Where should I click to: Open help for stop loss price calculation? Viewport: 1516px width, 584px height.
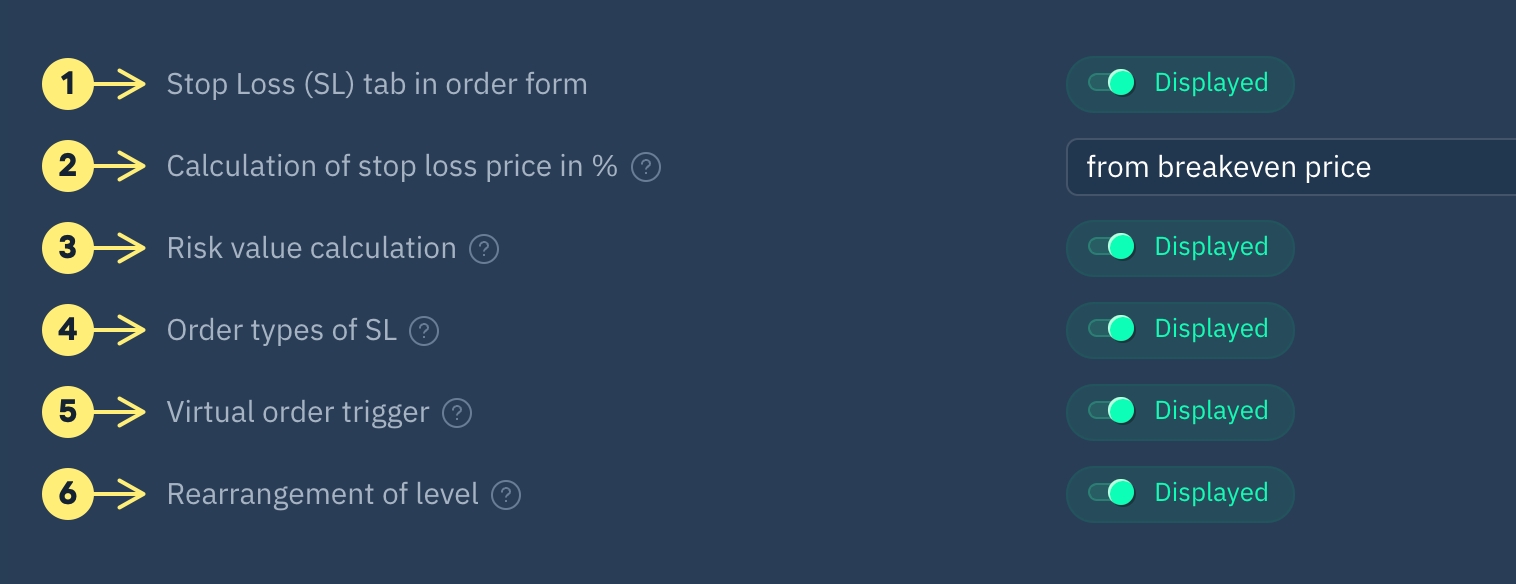coord(647,167)
